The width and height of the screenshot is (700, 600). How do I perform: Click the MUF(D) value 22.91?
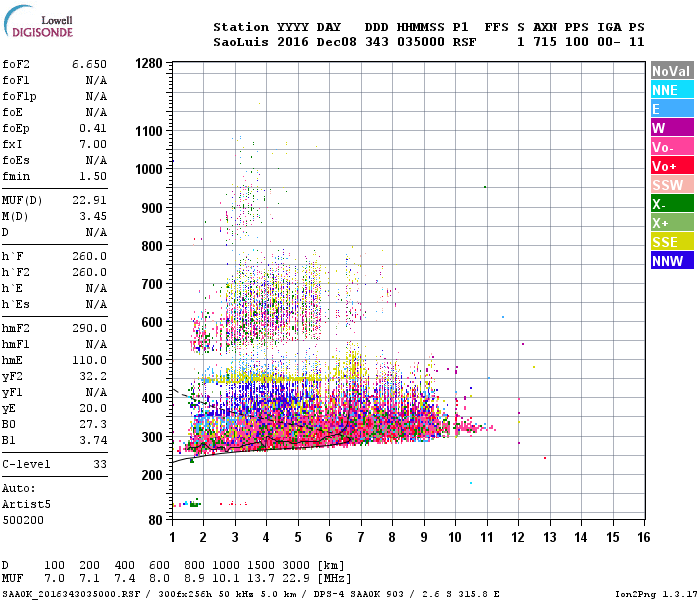tap(89, 200)
